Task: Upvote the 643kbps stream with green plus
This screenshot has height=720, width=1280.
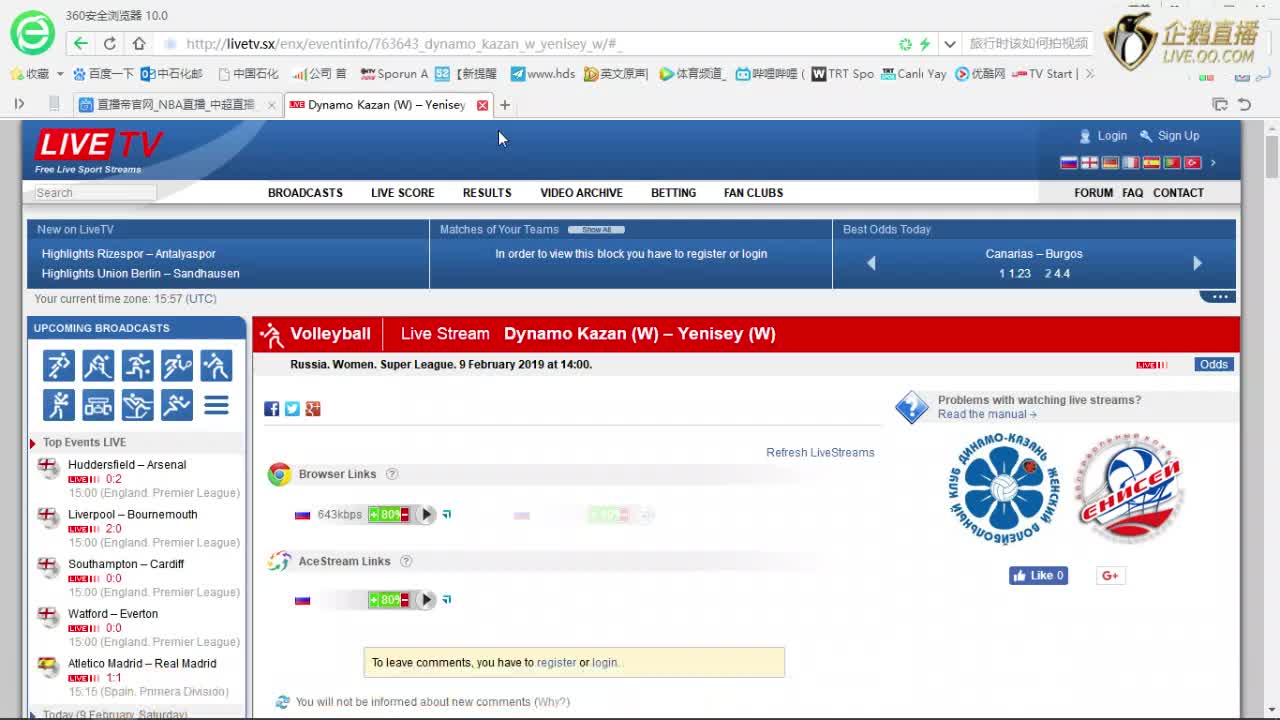Action: [x=374, y=515]
